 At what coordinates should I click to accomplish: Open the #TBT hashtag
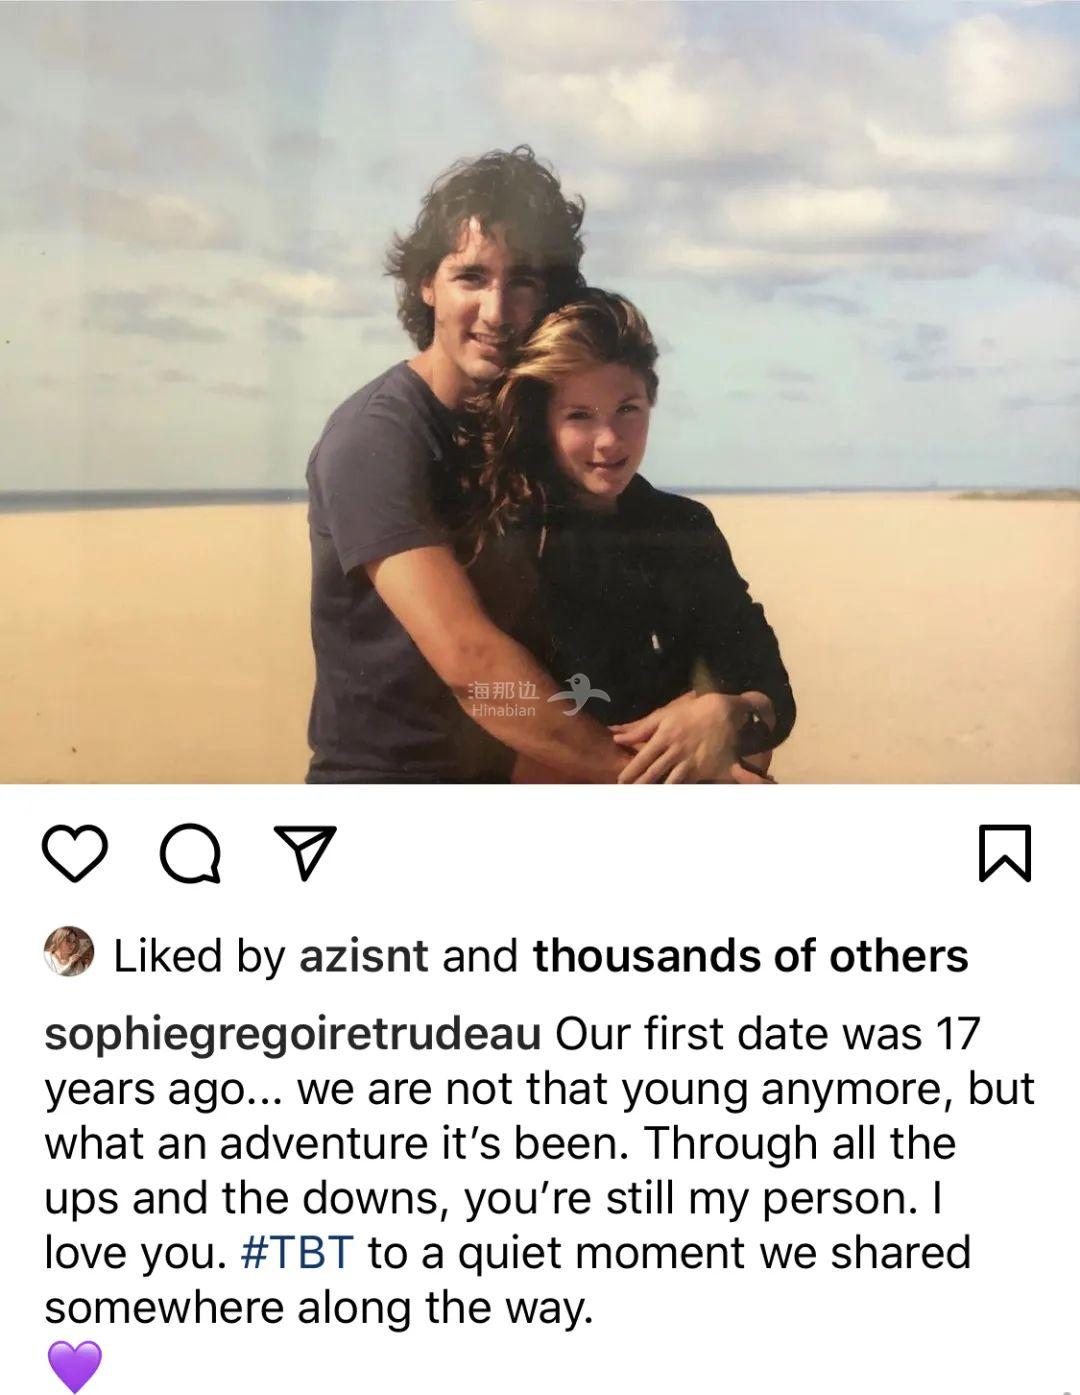click(x=298, y=1253)
